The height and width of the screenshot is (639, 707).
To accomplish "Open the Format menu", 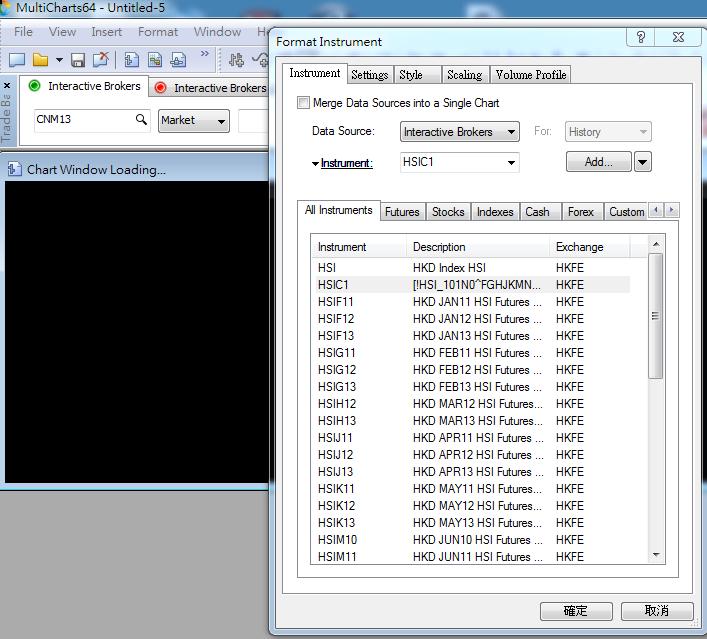I will coord(158,32).
